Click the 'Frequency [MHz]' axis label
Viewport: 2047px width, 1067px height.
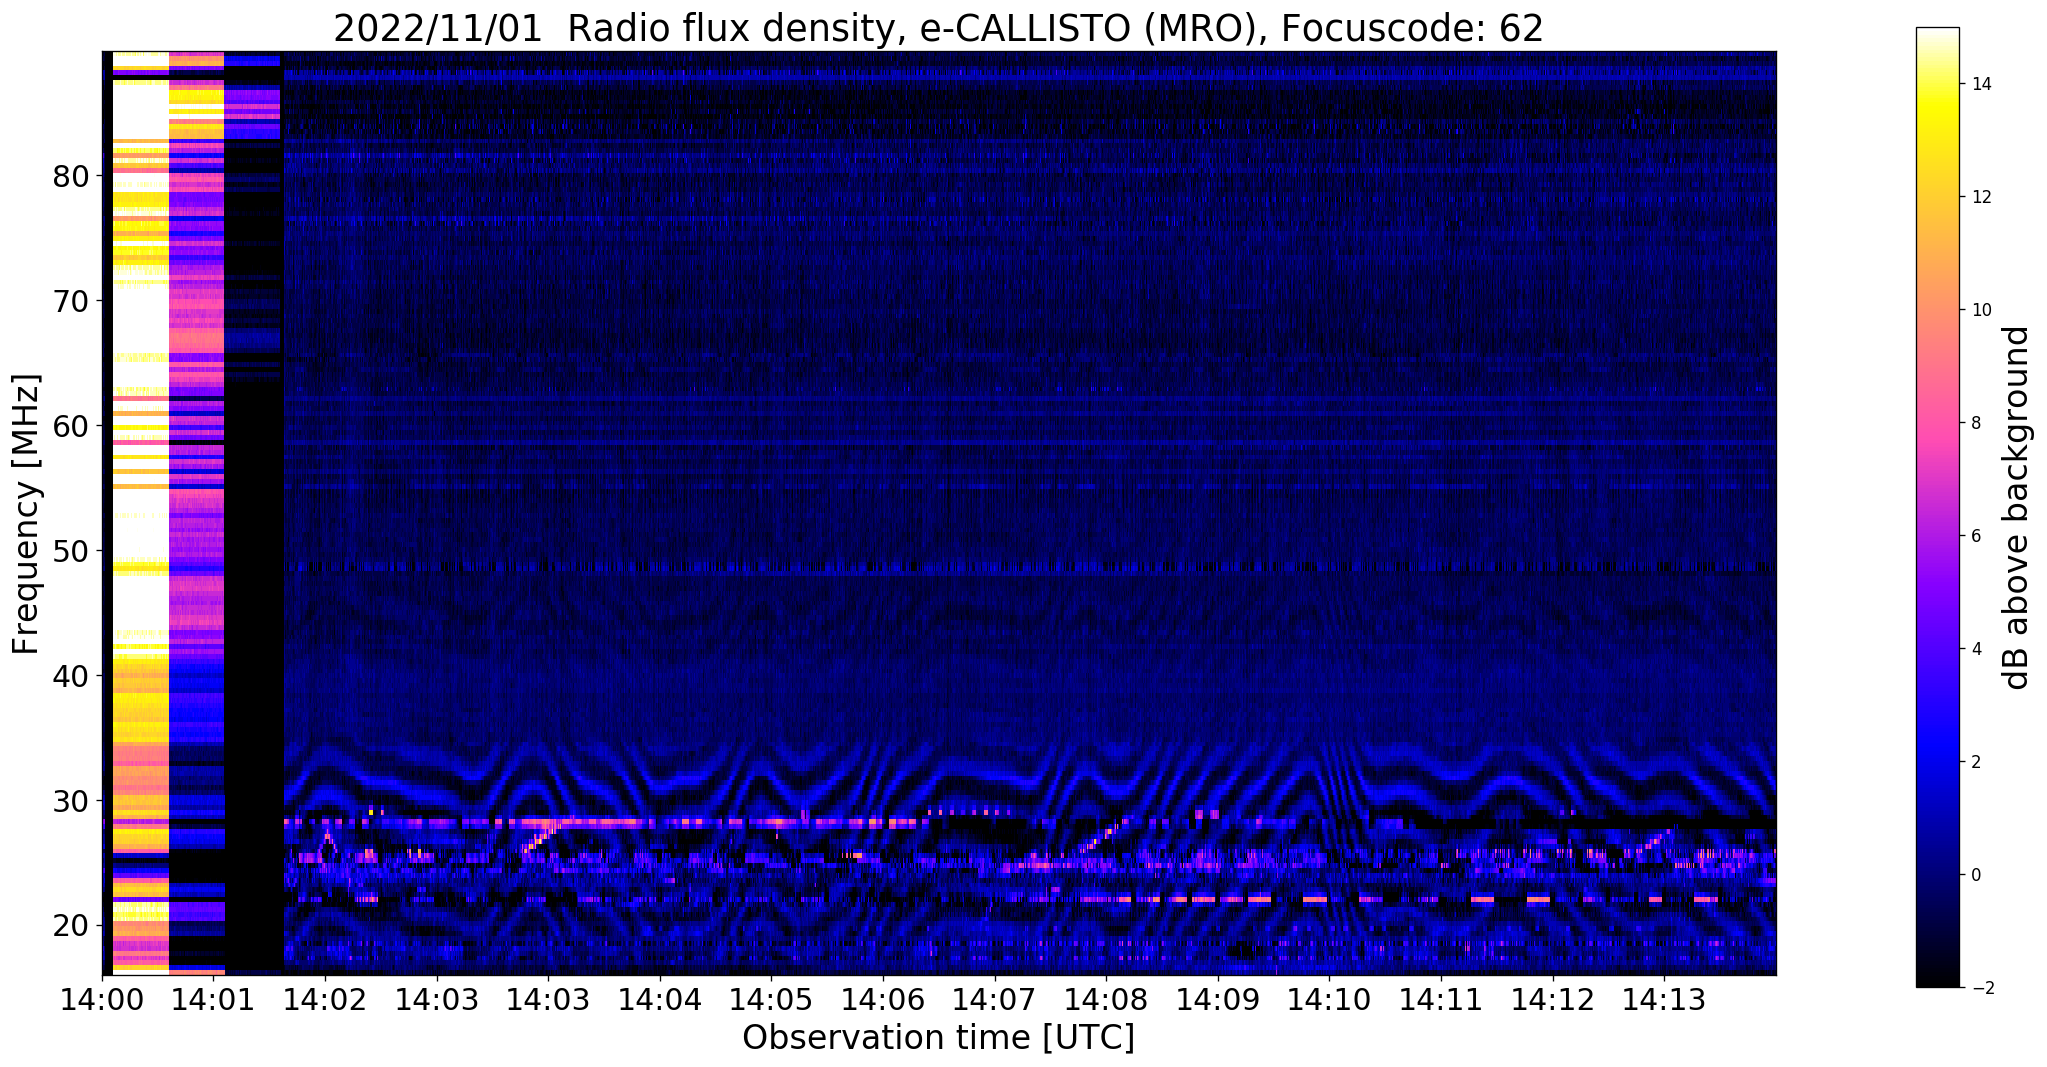coord(27,514)
